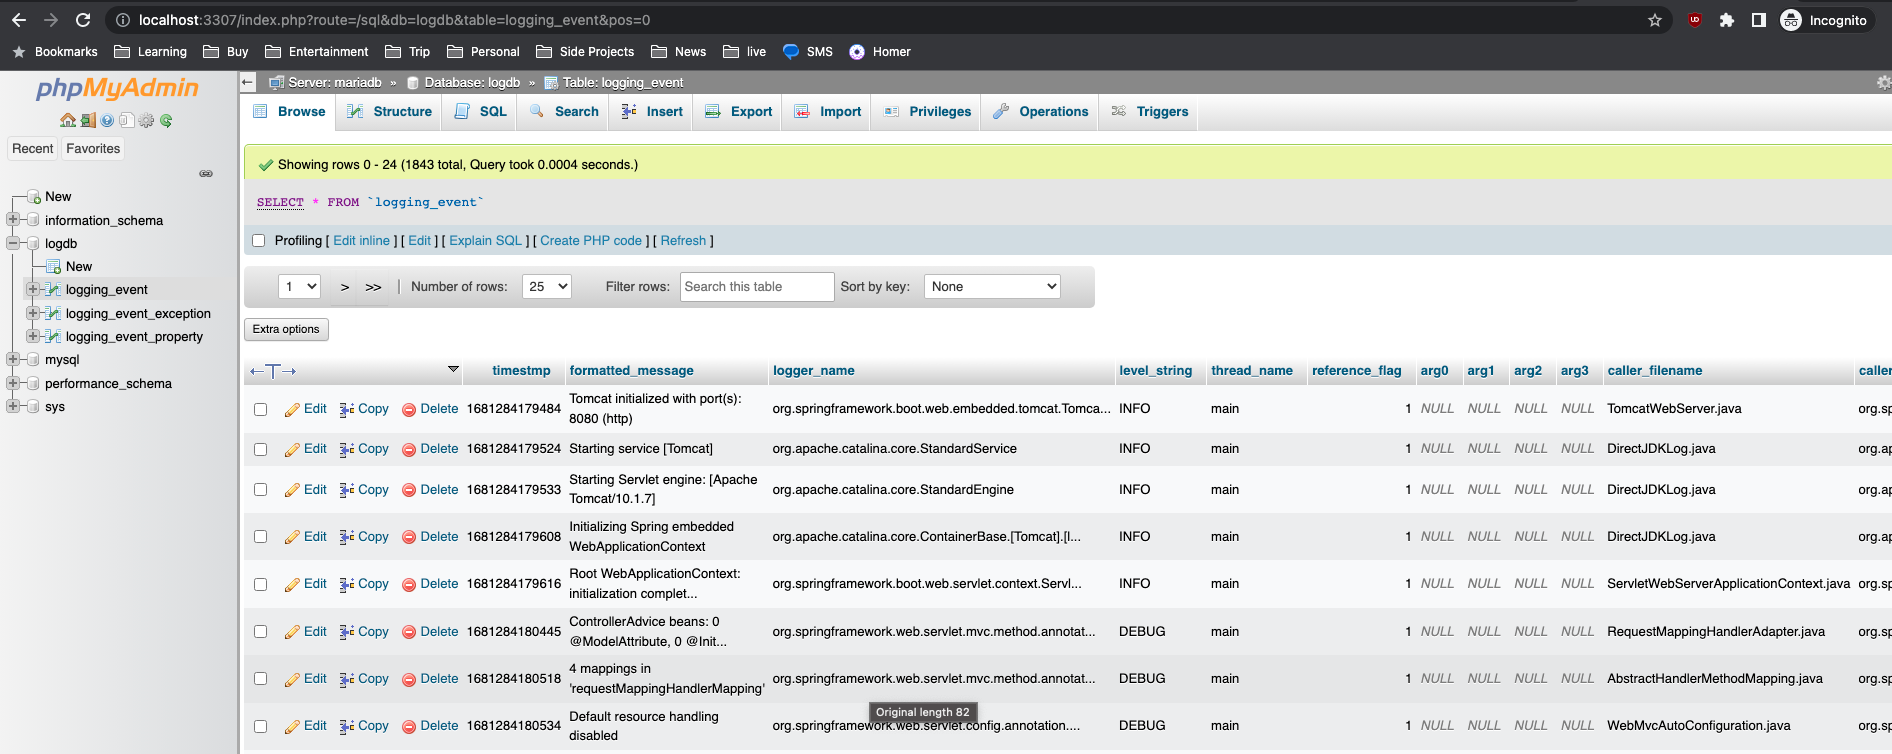Click Delete icon for row 1681284180445
Screen dimensions: 1892x754
point(409,632)
